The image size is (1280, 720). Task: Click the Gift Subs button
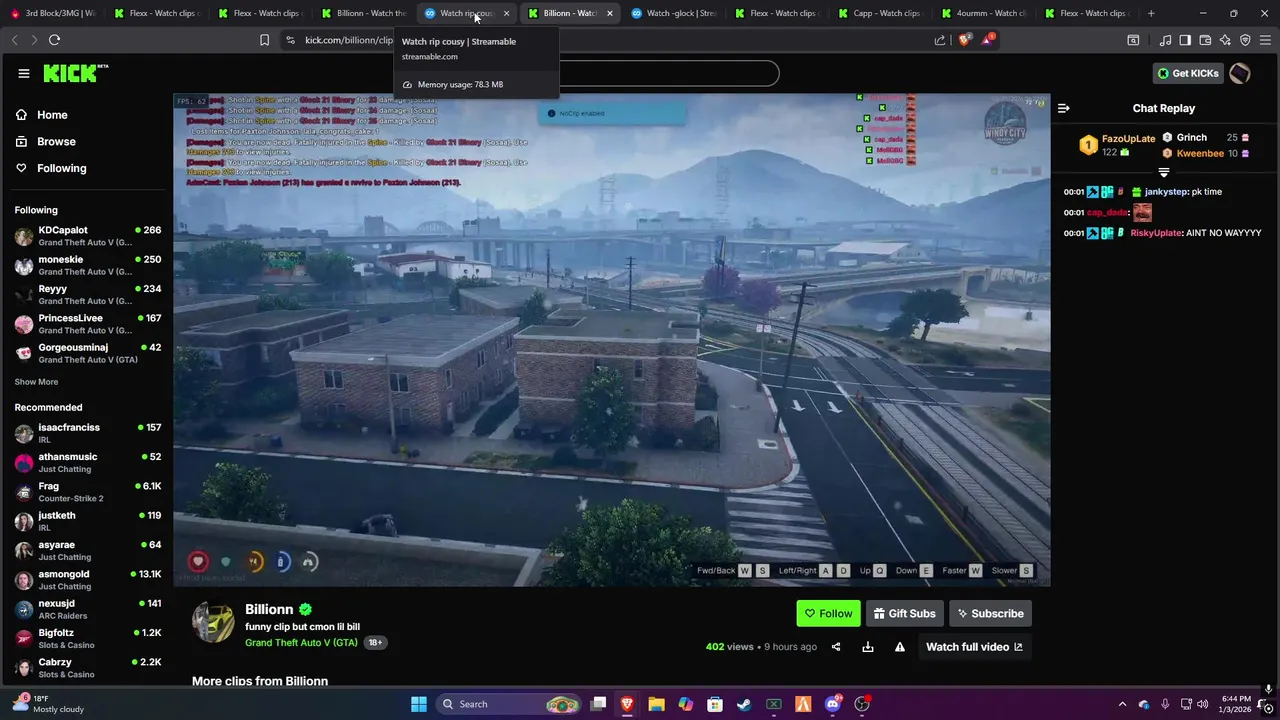(905, 613)
